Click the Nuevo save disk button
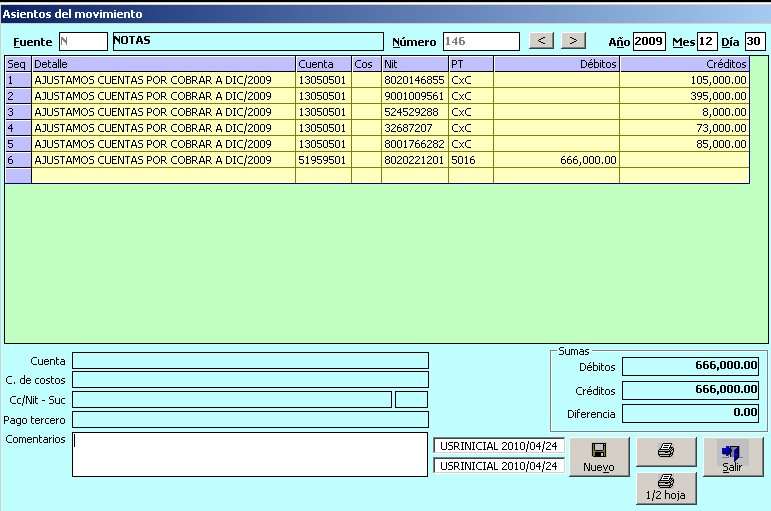Screen dimensions: 771x511 [x=599, y=457]
